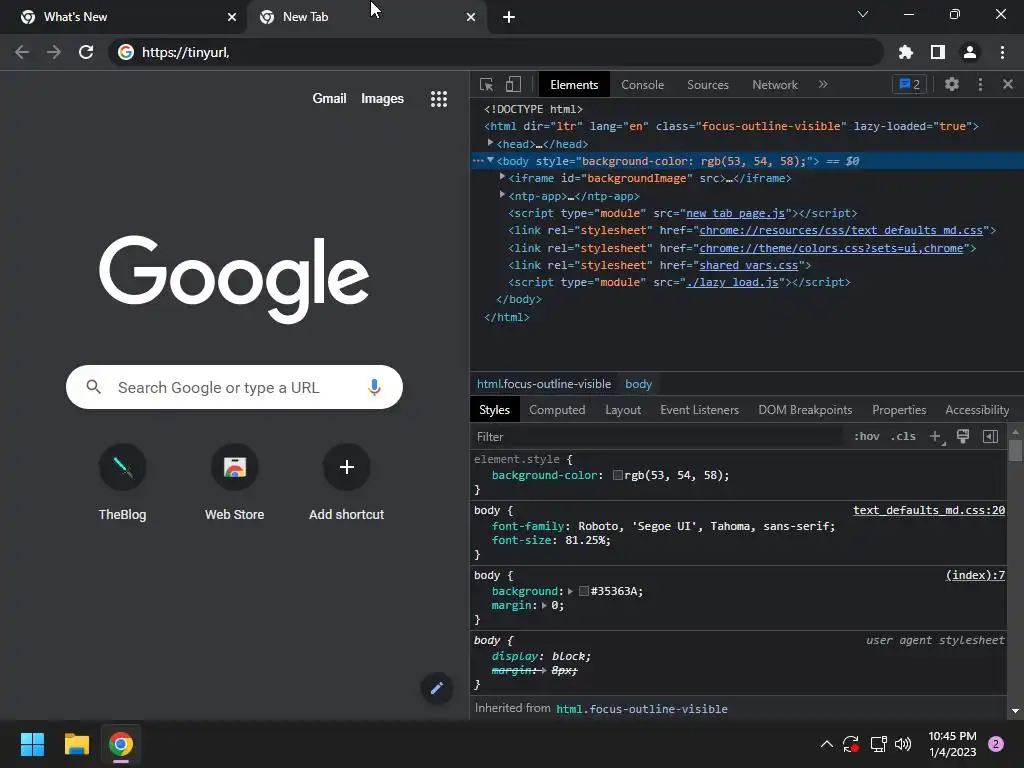1024x768 pixels.
Task: Click the styles pane scrollbar thumb
Action: pyautogui.click(x=1015, y=451)
